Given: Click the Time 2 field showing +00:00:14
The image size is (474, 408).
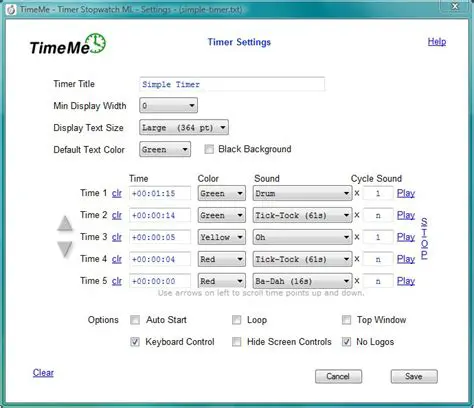Looking at the screenshot, I should point(160,215).
